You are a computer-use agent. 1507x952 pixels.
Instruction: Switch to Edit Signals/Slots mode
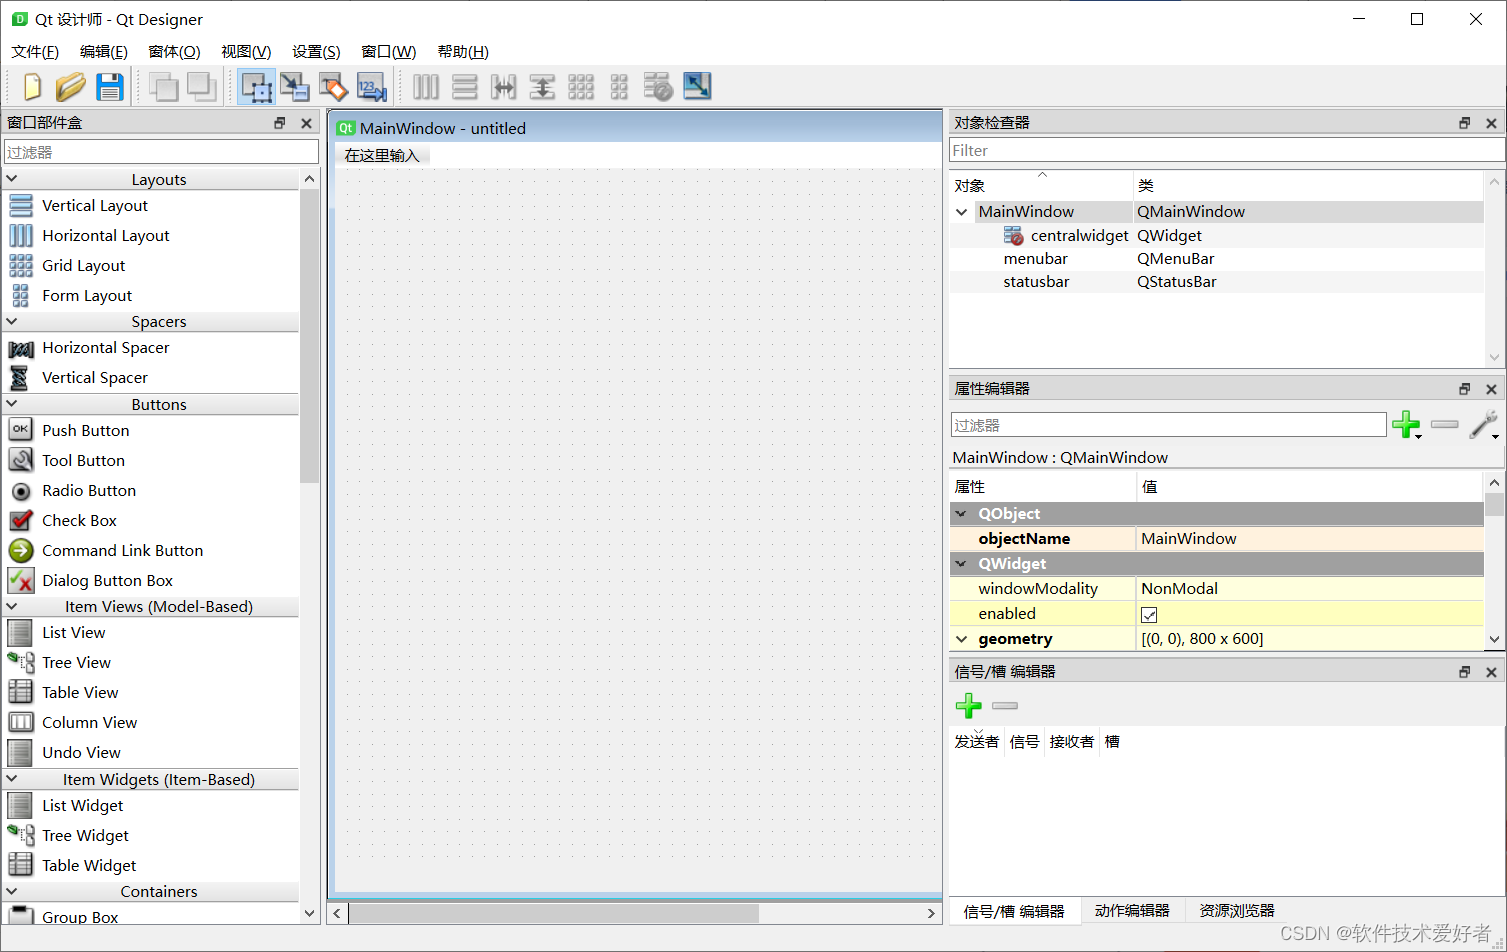[x=294, y=87]
